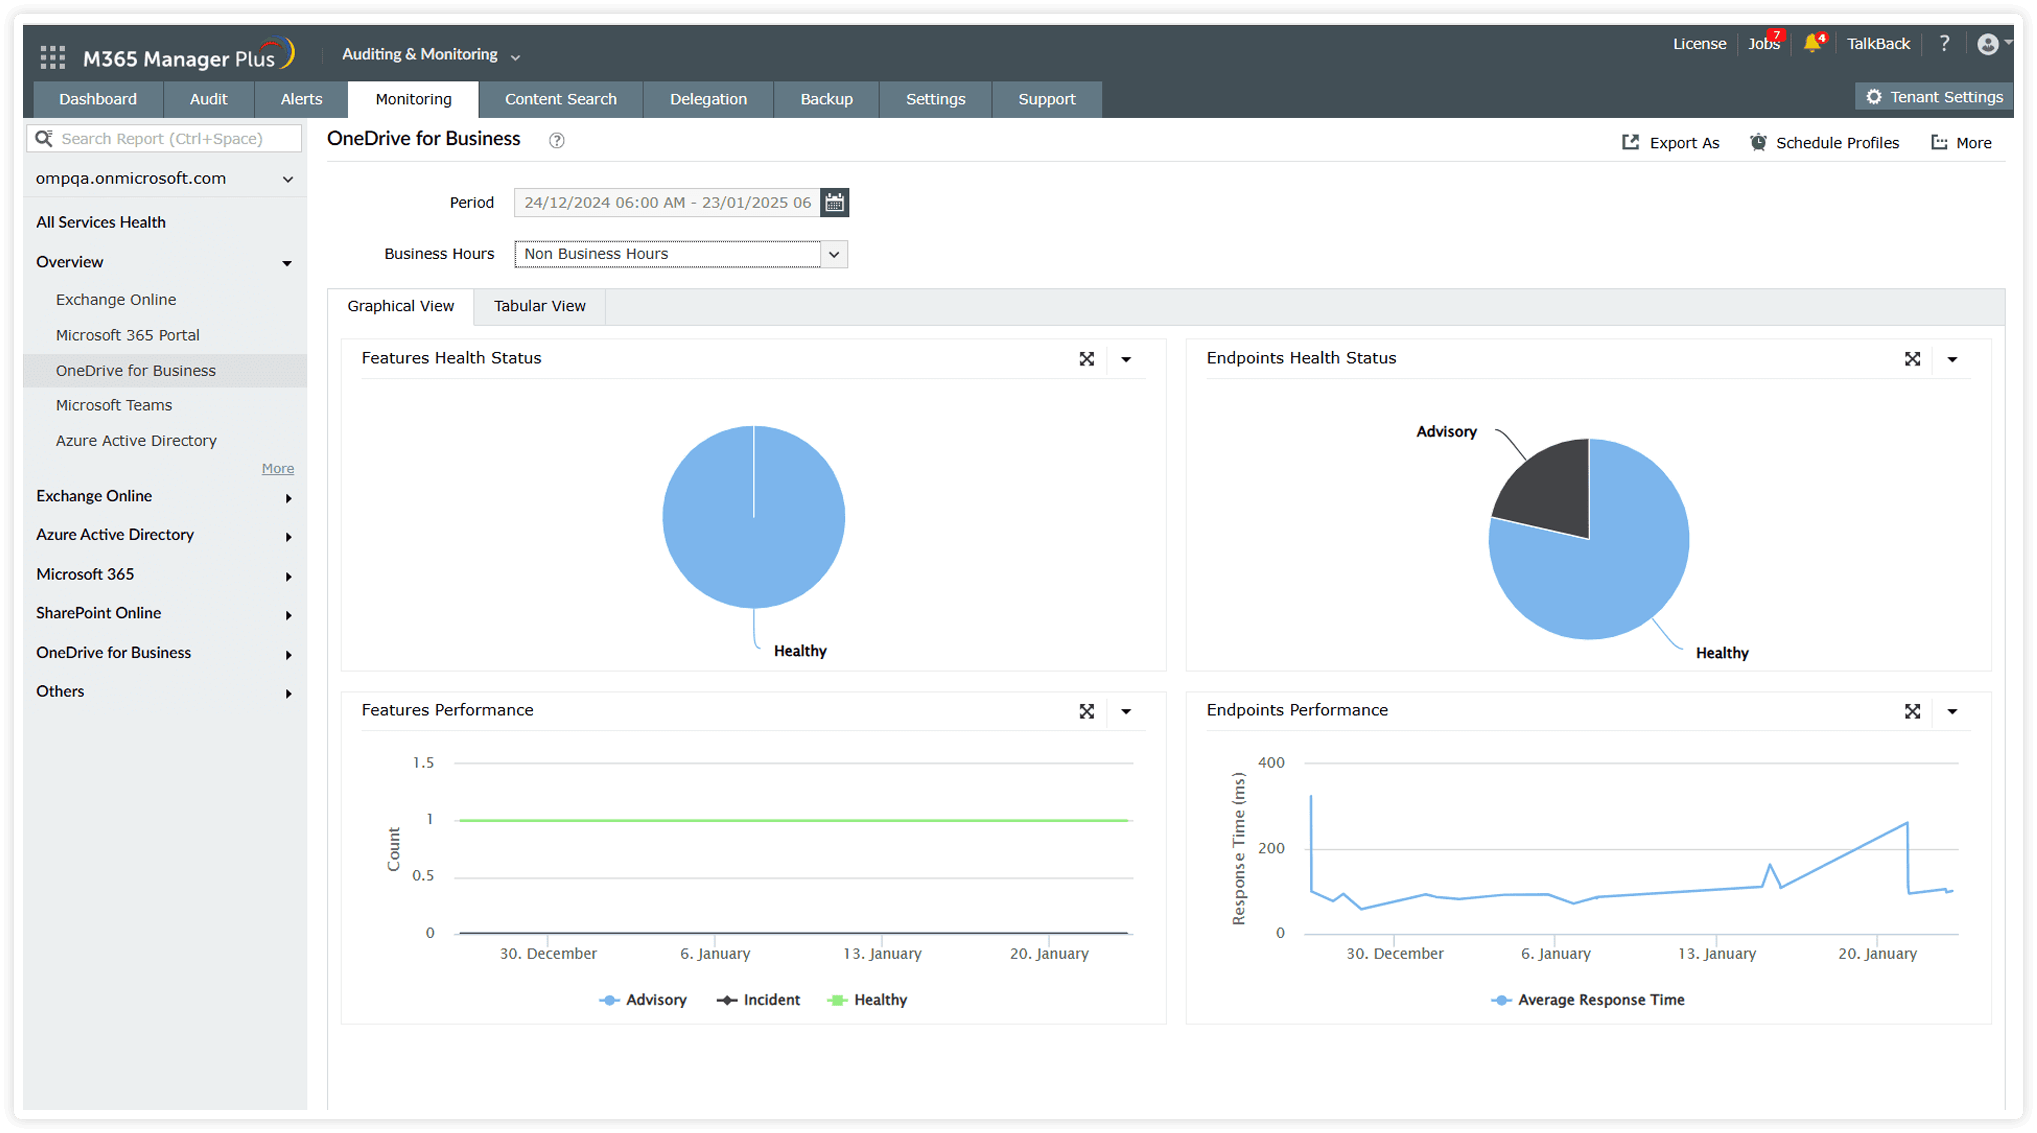Toggle the Advisory legend in Features Performance chart
The height and width of the screenshot is (1133, 2037).
[656, 999]
